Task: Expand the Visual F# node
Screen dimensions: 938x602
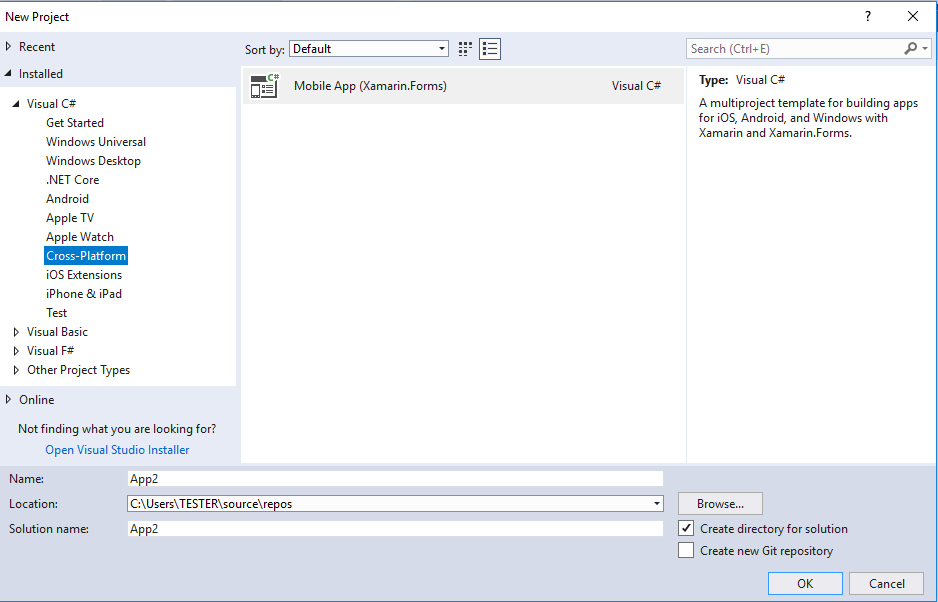Action: 16,351
